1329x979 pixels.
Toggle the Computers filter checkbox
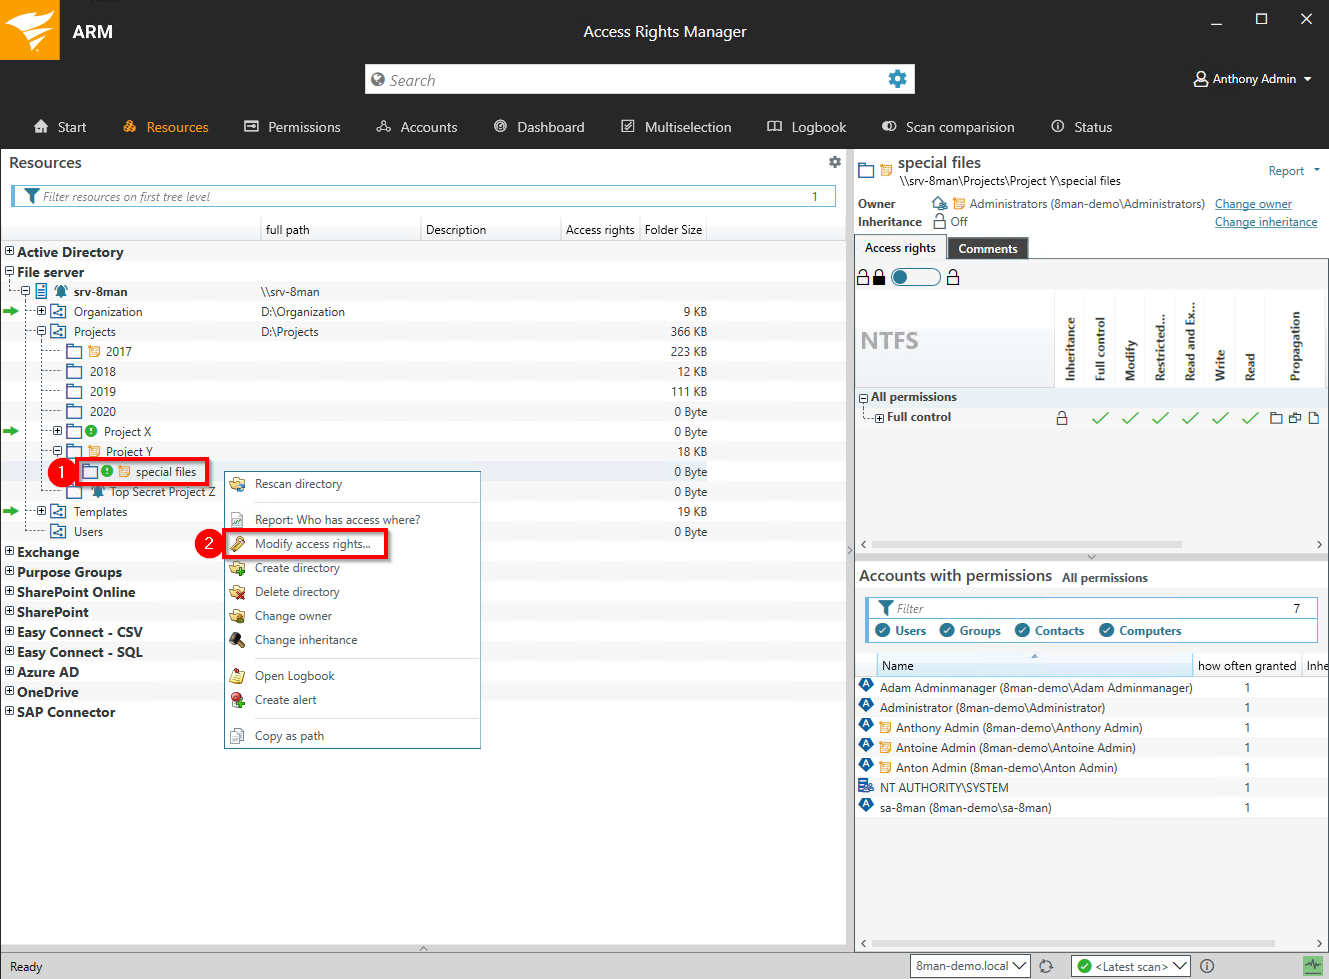pos(1107,631)
